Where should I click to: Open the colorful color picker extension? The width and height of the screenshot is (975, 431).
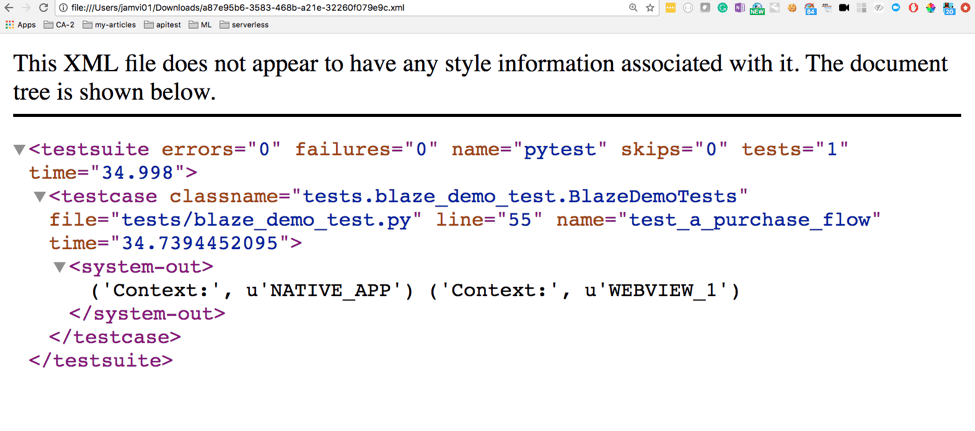[931, 8]
